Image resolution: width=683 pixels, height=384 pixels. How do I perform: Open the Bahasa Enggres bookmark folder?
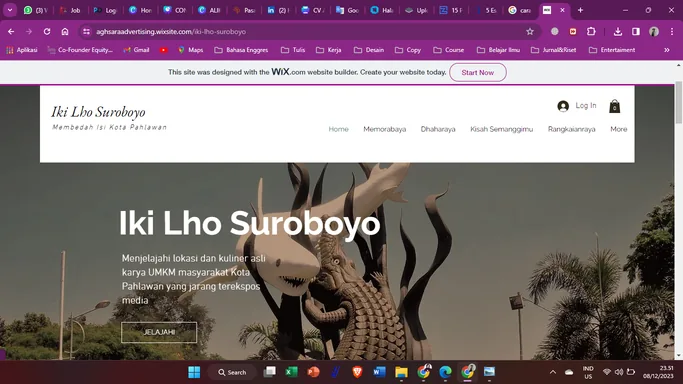241,50
